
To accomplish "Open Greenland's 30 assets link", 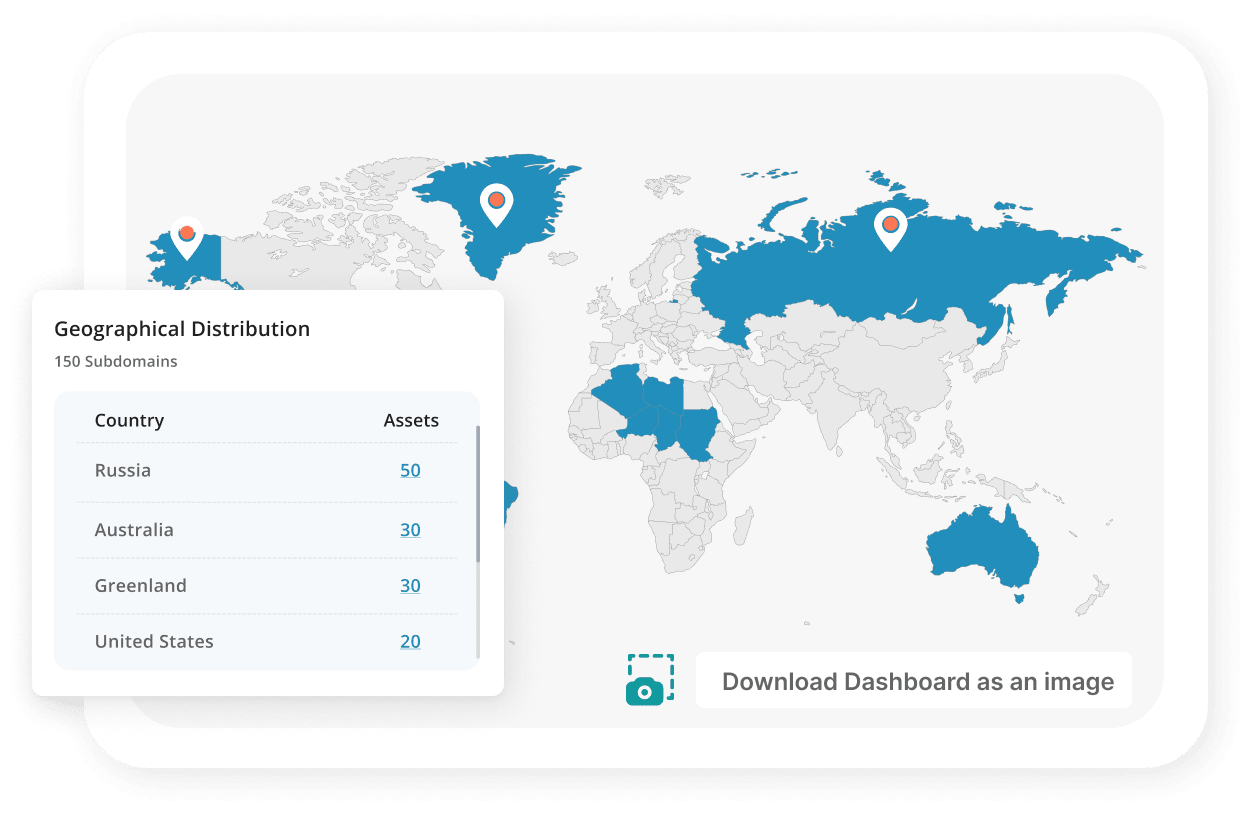I will pyautogui.click(x=410, y=586).
